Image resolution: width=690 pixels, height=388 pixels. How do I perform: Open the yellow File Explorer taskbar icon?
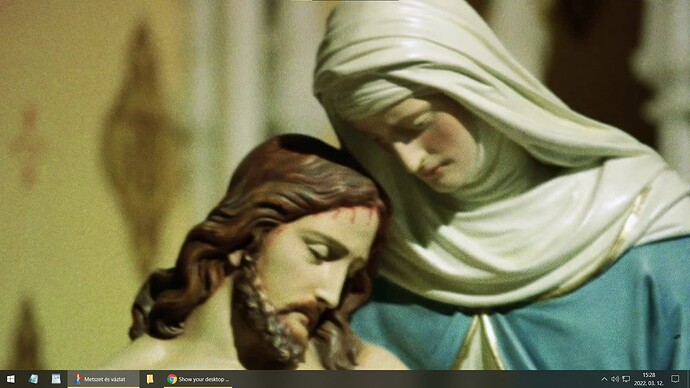pos(150,379)
